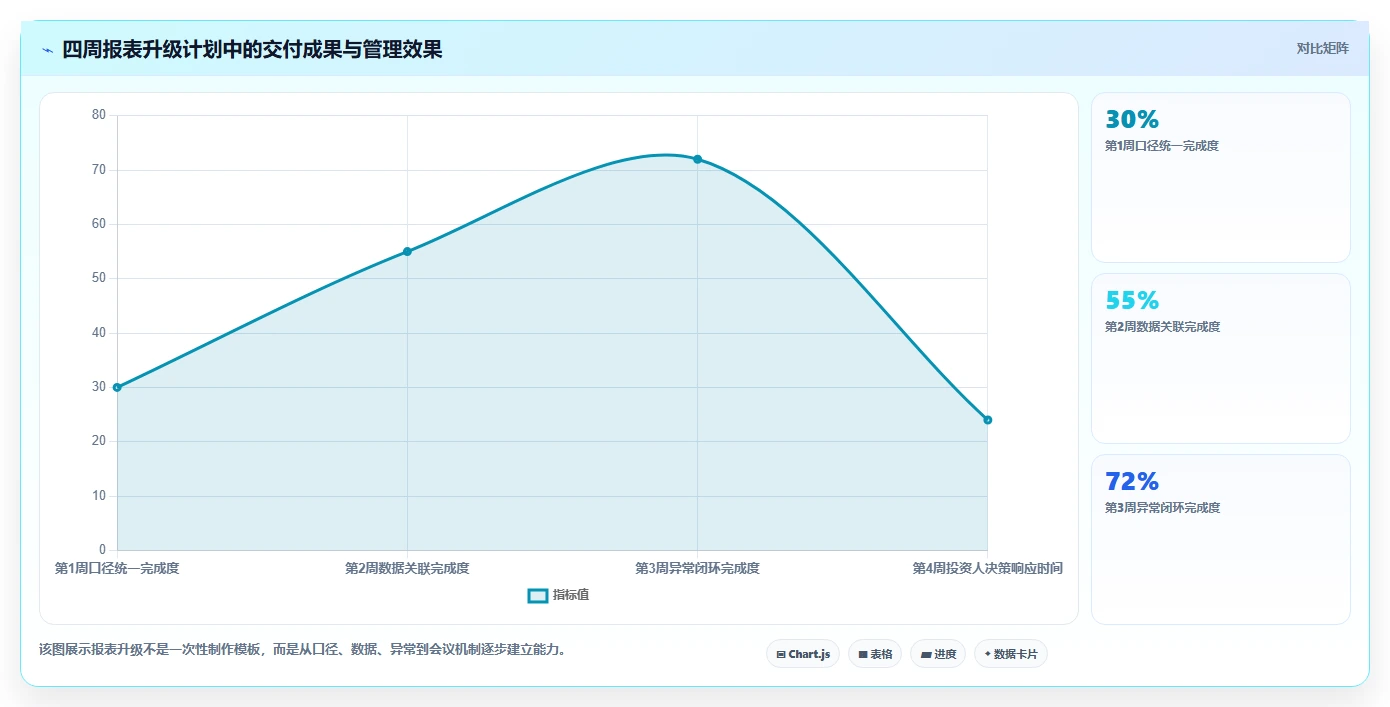Click the lightning icon beside the title

[x=47, y=50]
